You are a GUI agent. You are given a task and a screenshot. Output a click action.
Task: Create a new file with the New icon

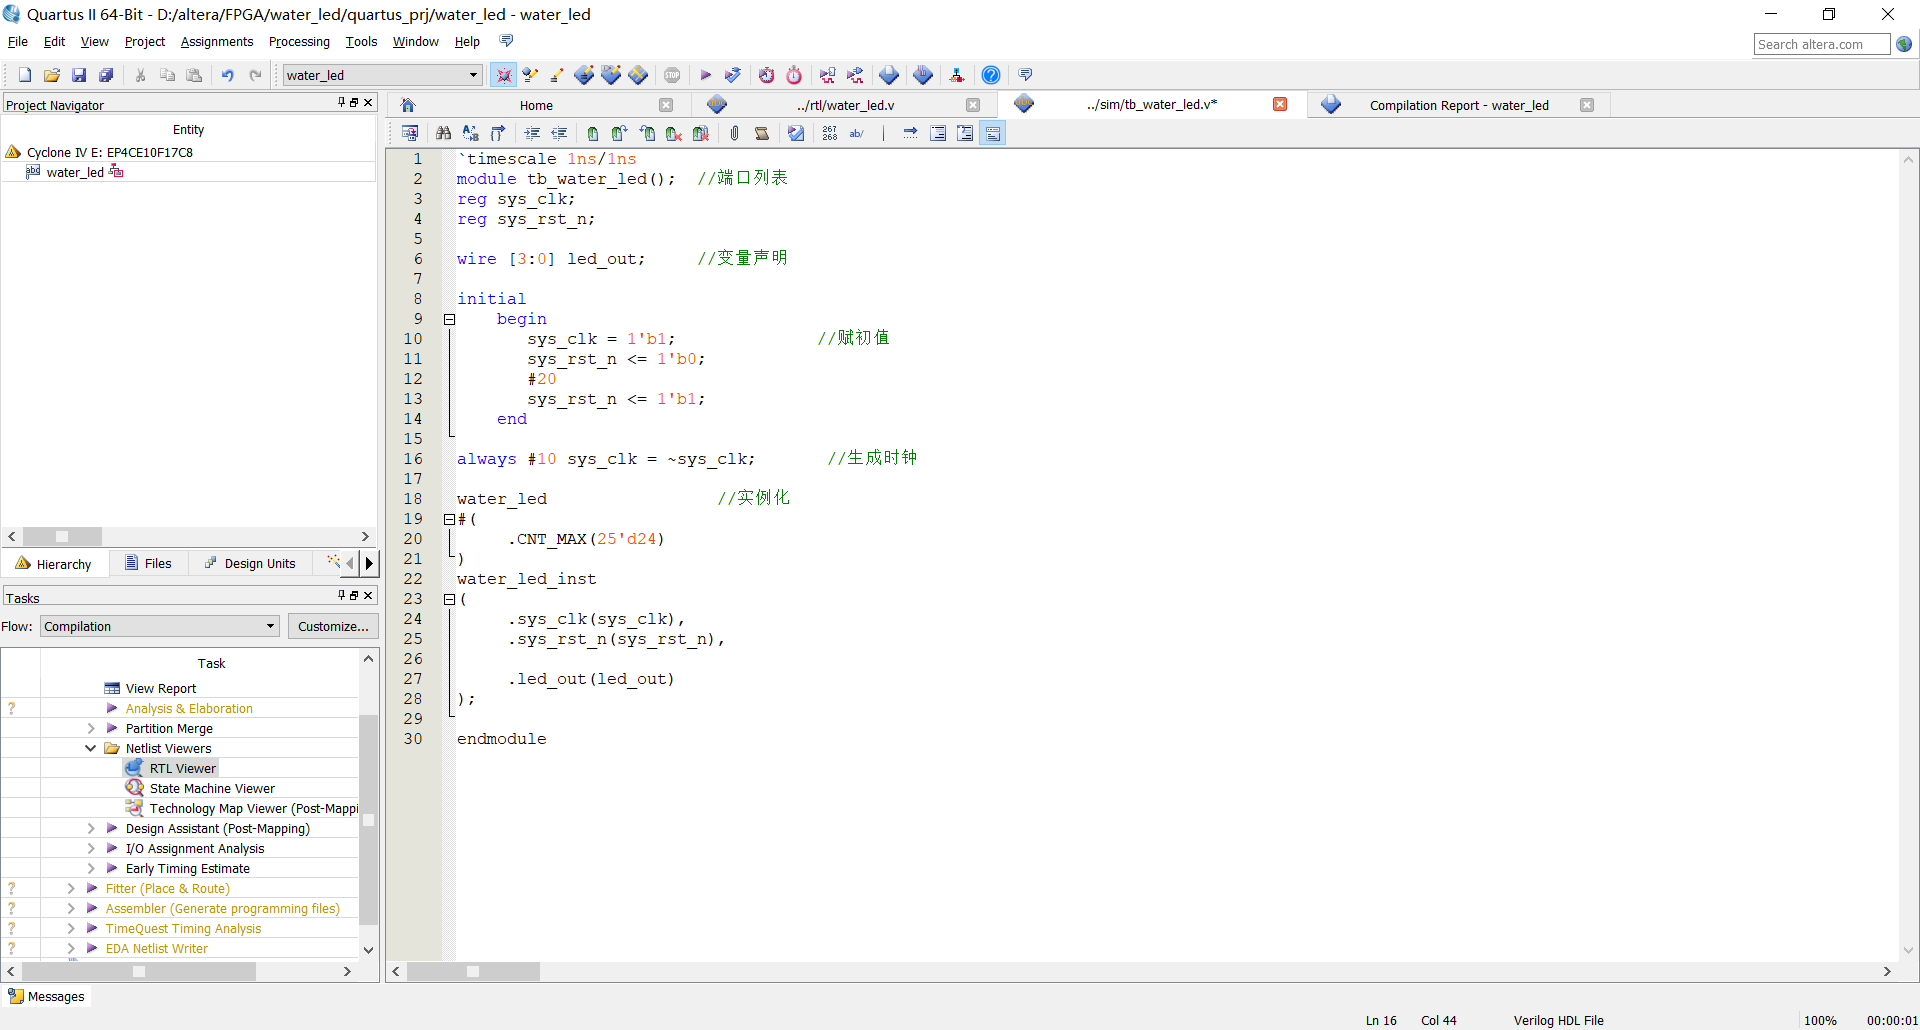(x=25, y=75)
